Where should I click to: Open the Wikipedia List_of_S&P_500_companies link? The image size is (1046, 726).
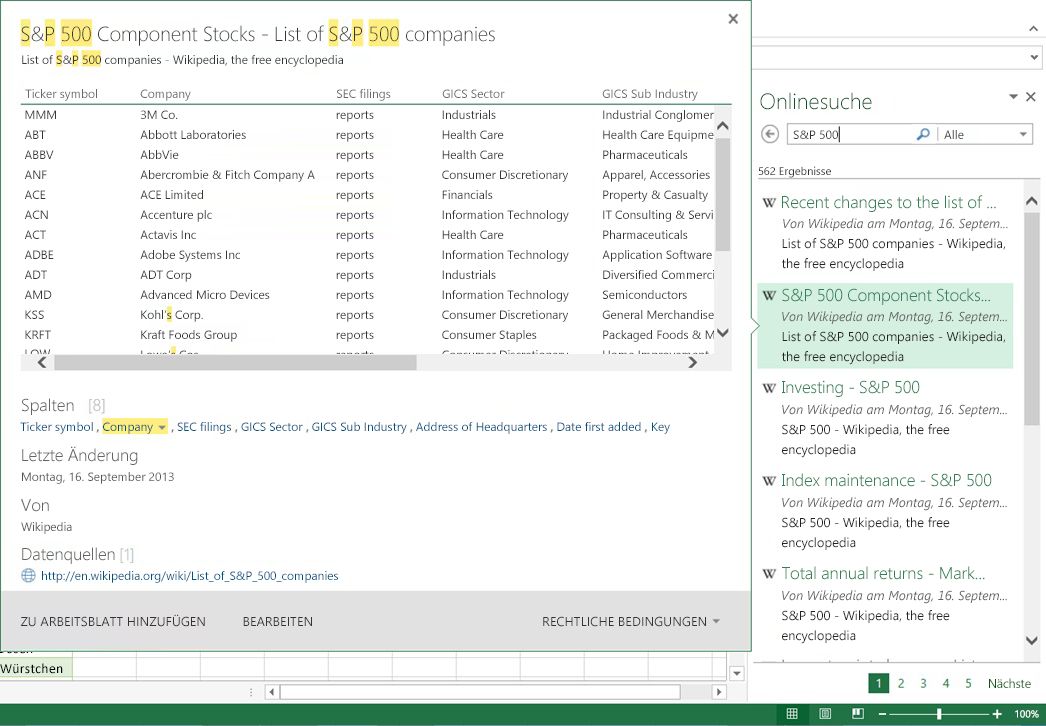click(189, 575)
